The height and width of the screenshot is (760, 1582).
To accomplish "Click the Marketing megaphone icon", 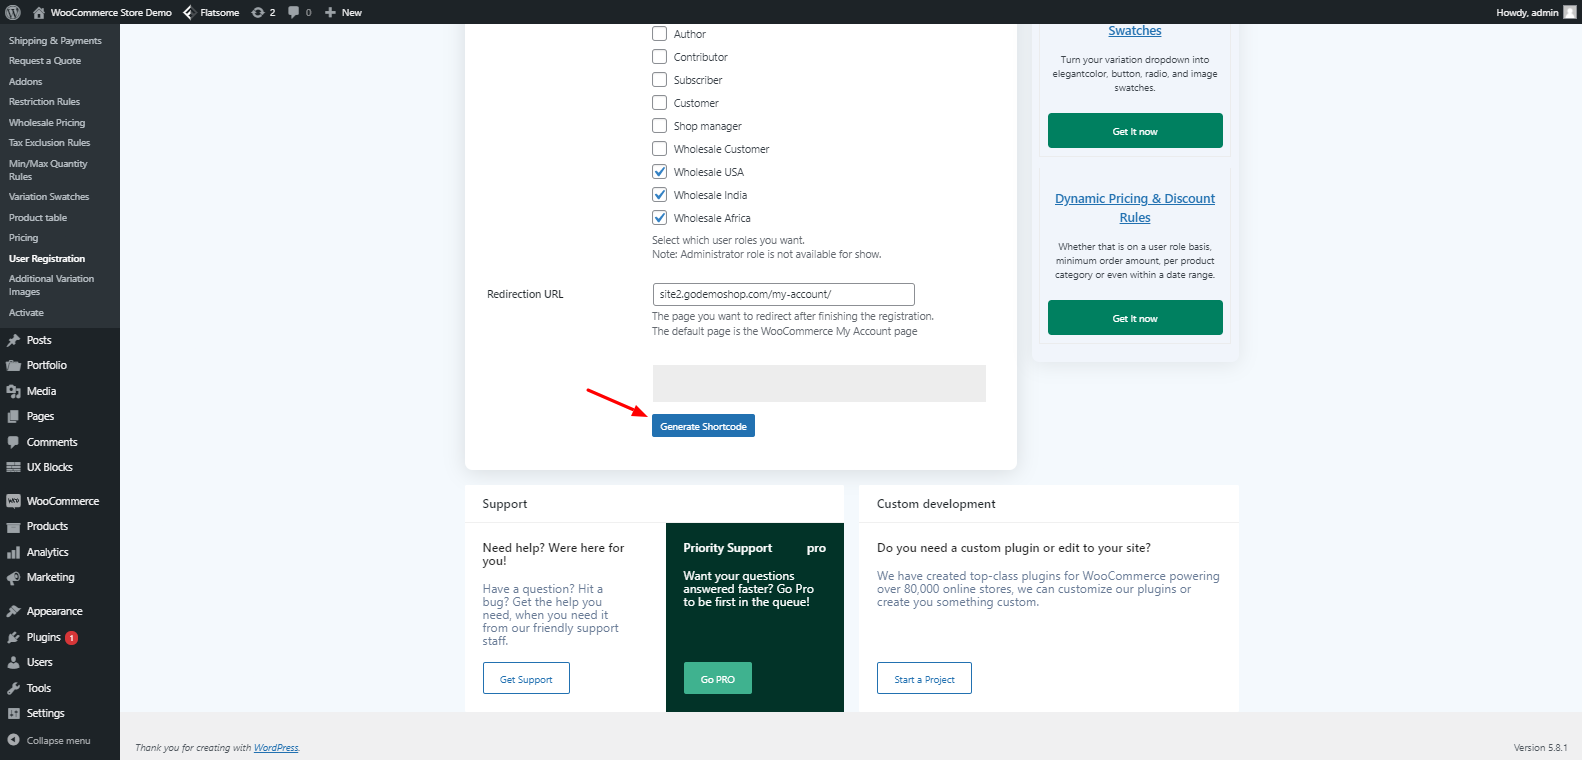I will 14,577.
